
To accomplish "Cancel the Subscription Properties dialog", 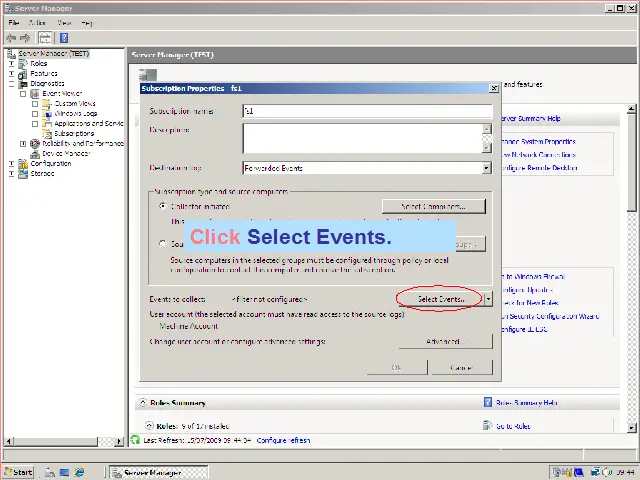I will click(462, 367).
